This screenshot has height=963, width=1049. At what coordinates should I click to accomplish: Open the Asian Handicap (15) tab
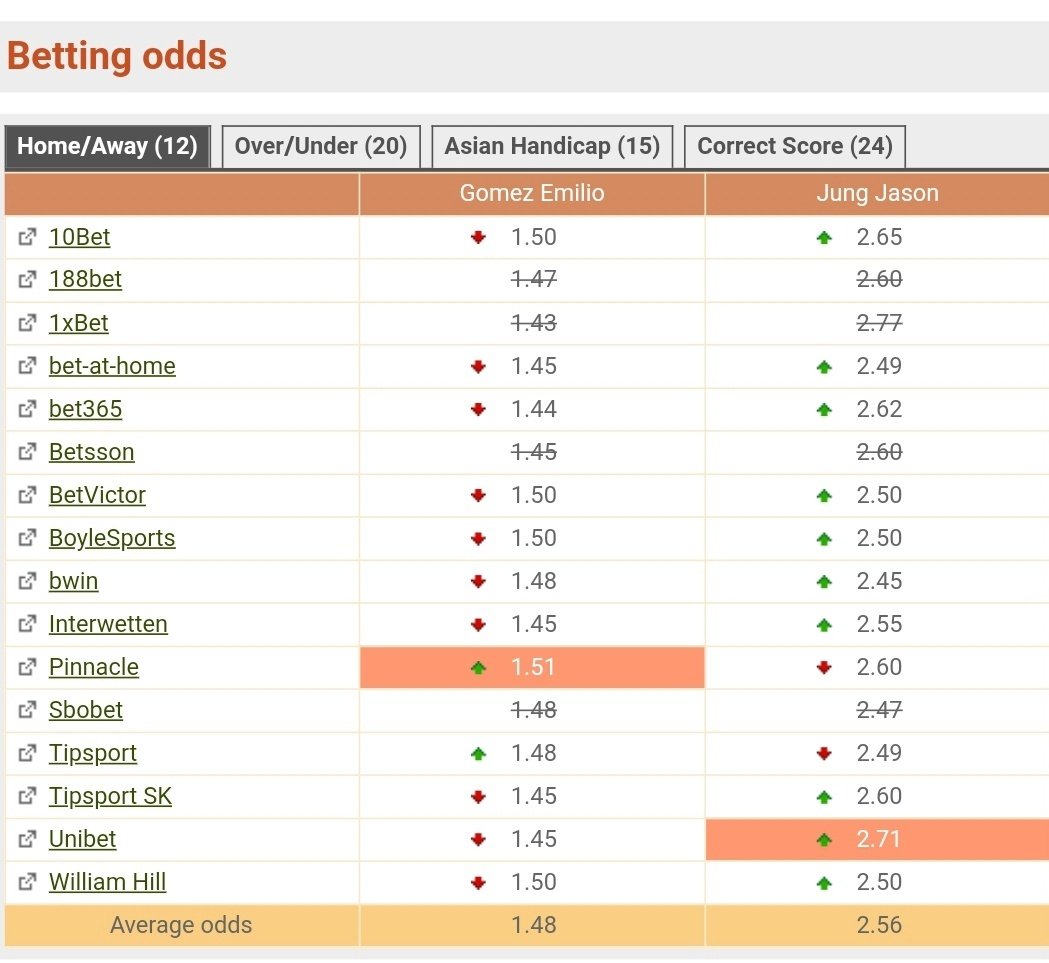tap(552, 146)
